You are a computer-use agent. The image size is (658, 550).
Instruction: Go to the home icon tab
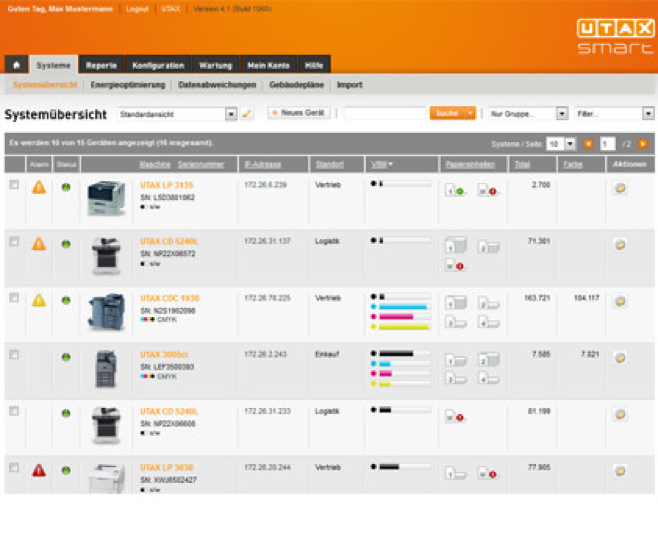[16, 65]
